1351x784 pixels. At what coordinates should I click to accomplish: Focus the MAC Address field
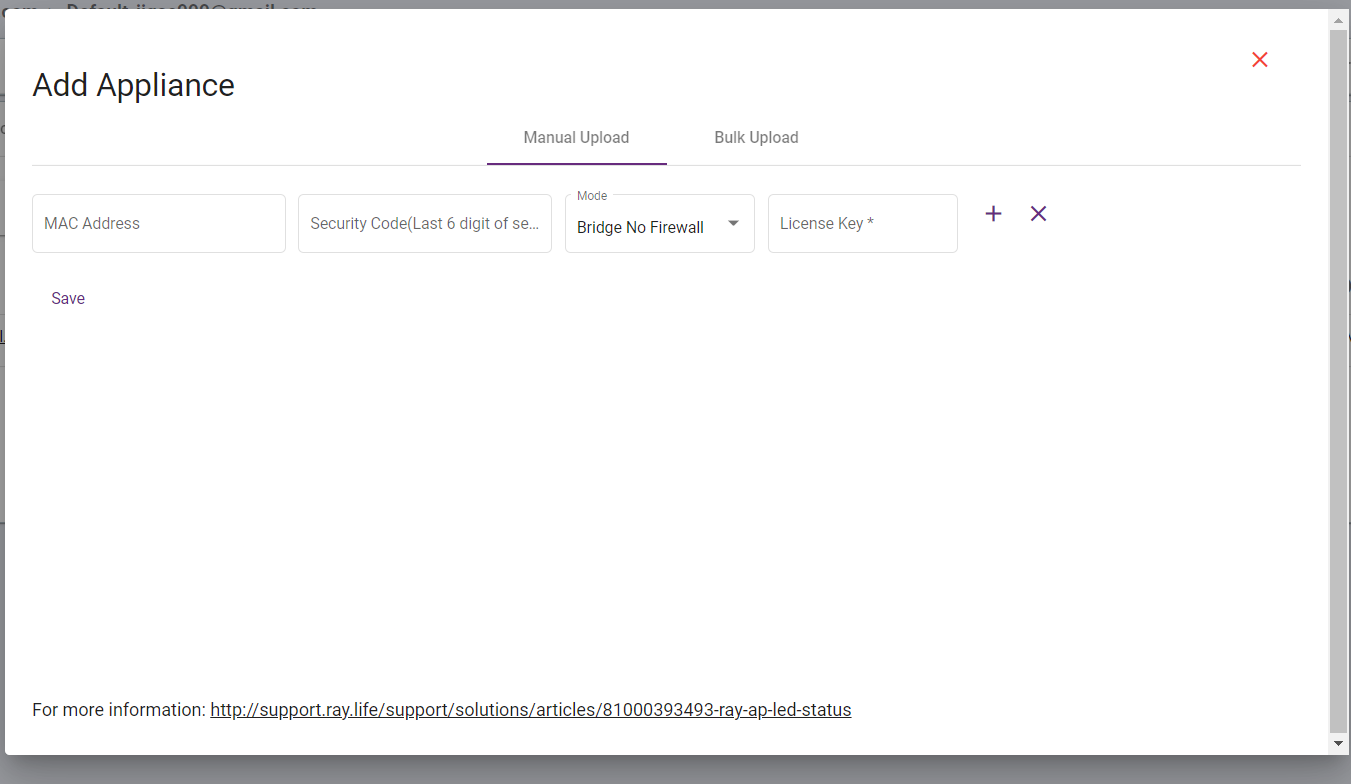pos(159,223)
